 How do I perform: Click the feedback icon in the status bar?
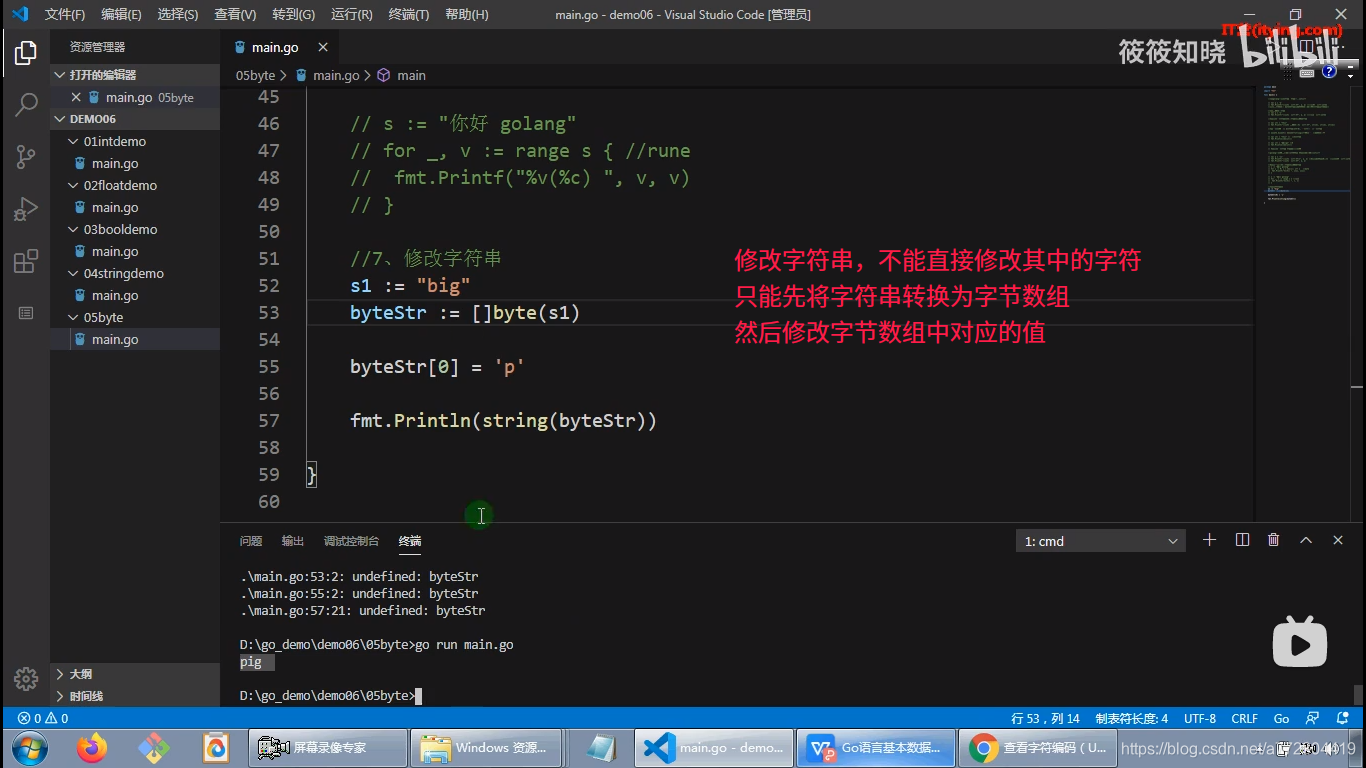(x=1312, y=718)
